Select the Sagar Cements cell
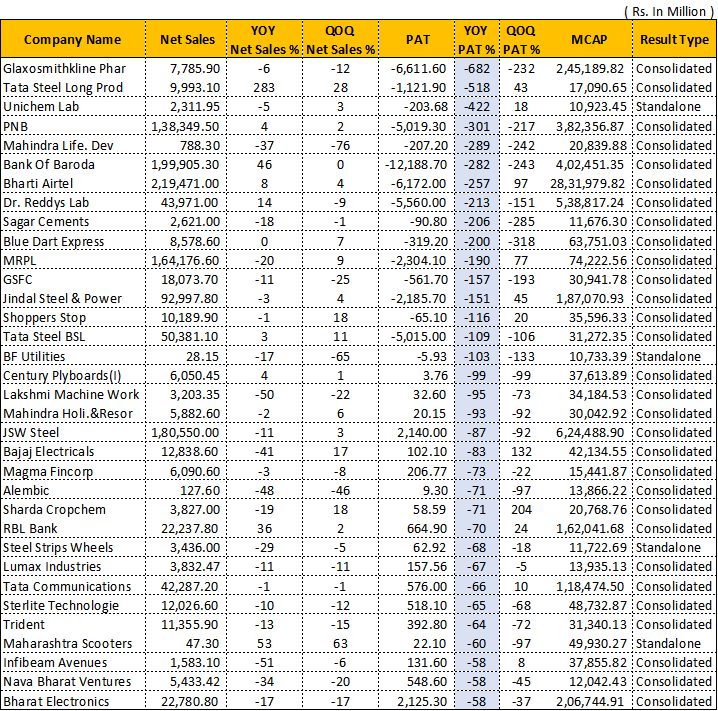This screenshot has width=718, height=711. (x=46, y=222)
